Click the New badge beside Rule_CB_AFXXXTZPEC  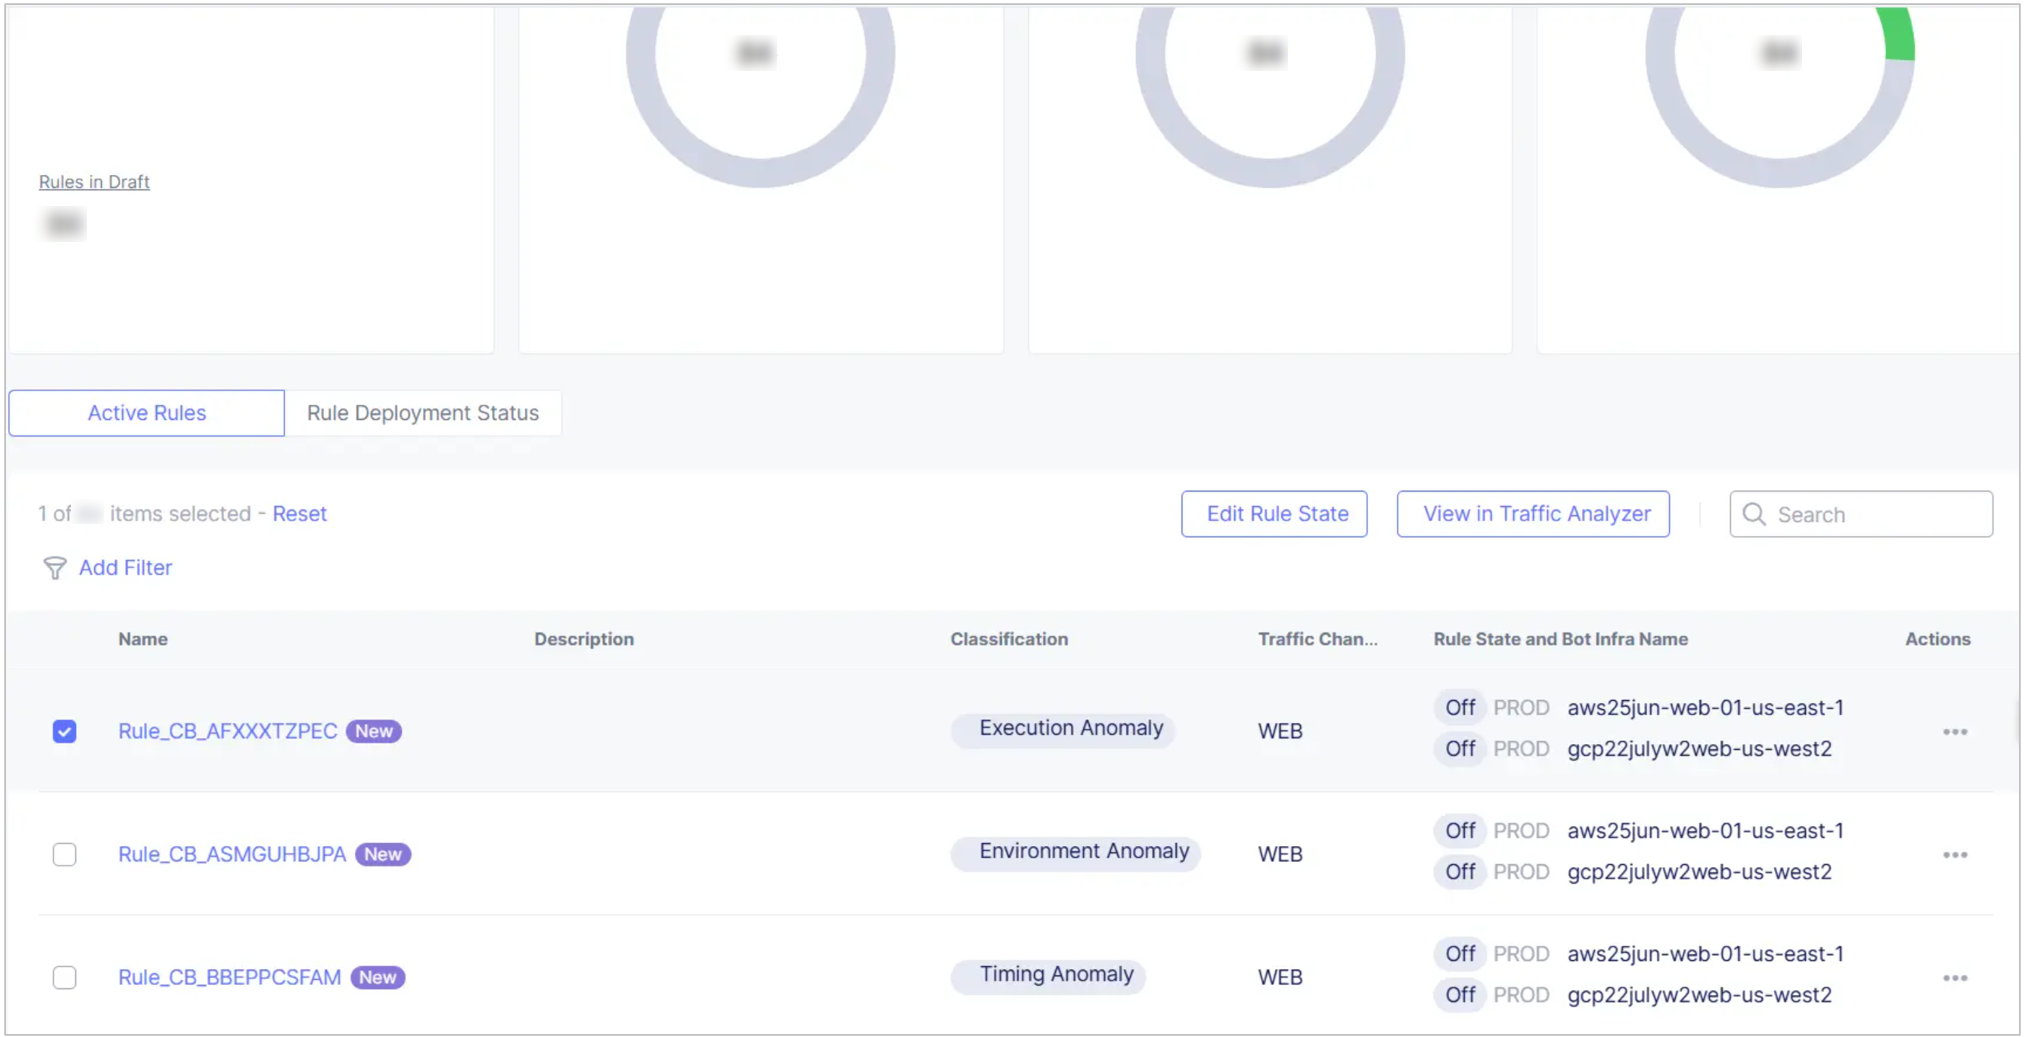pos(373,731)
